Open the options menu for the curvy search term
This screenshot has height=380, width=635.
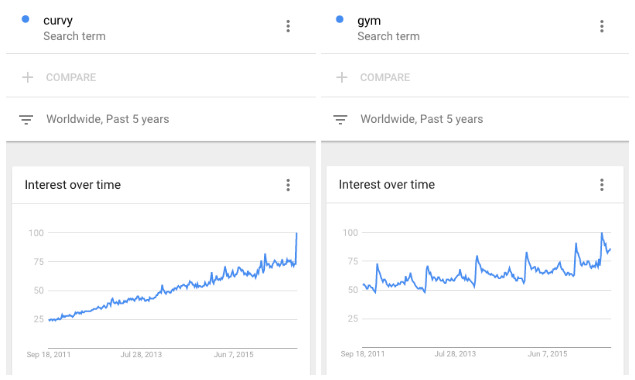[x=288, y=26]
